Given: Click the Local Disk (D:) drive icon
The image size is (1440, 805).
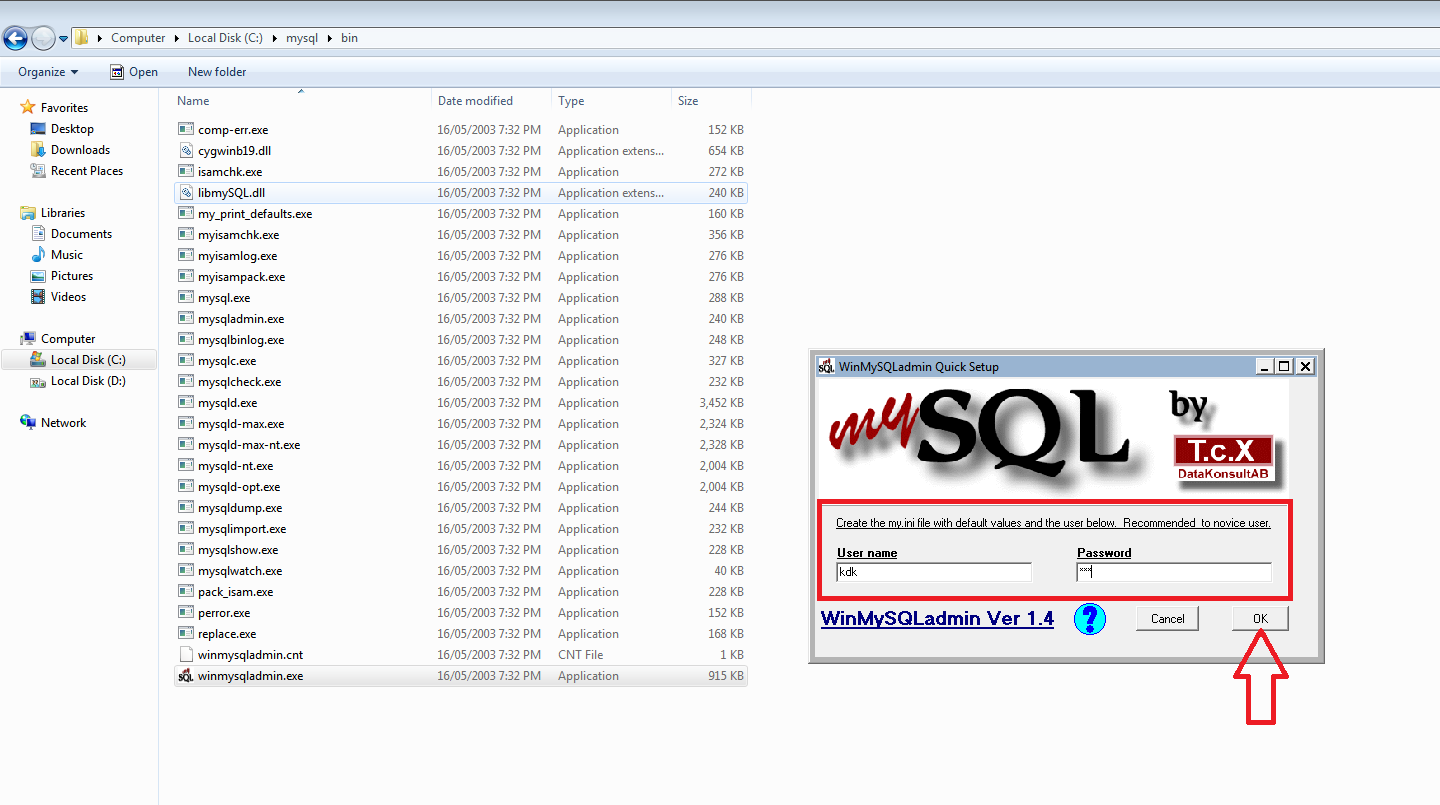Looking at the screenshot, I should tap(38, 381).
